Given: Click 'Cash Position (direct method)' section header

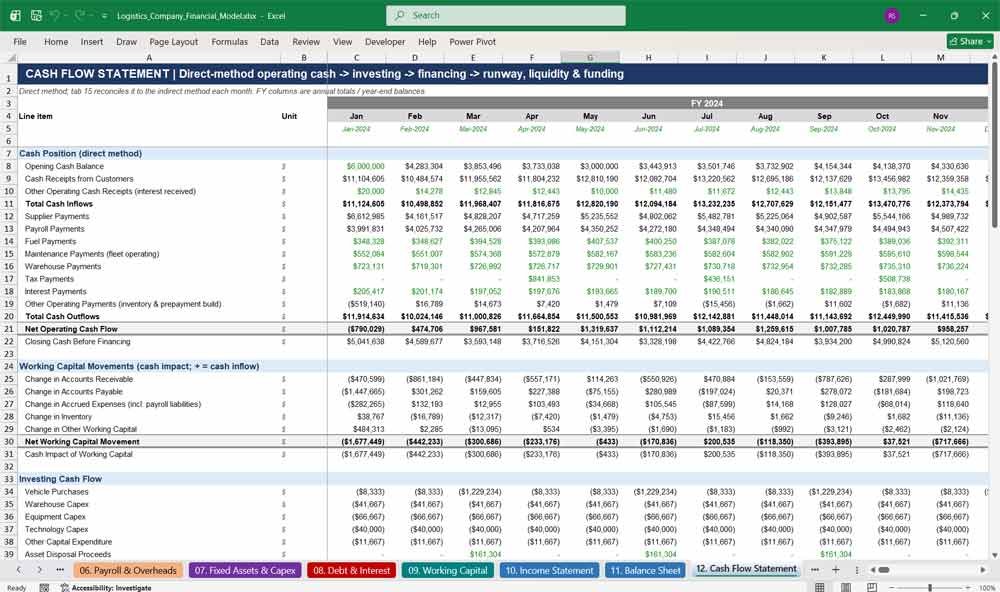Looking at the screenshot, I should (x=80, y=154).
